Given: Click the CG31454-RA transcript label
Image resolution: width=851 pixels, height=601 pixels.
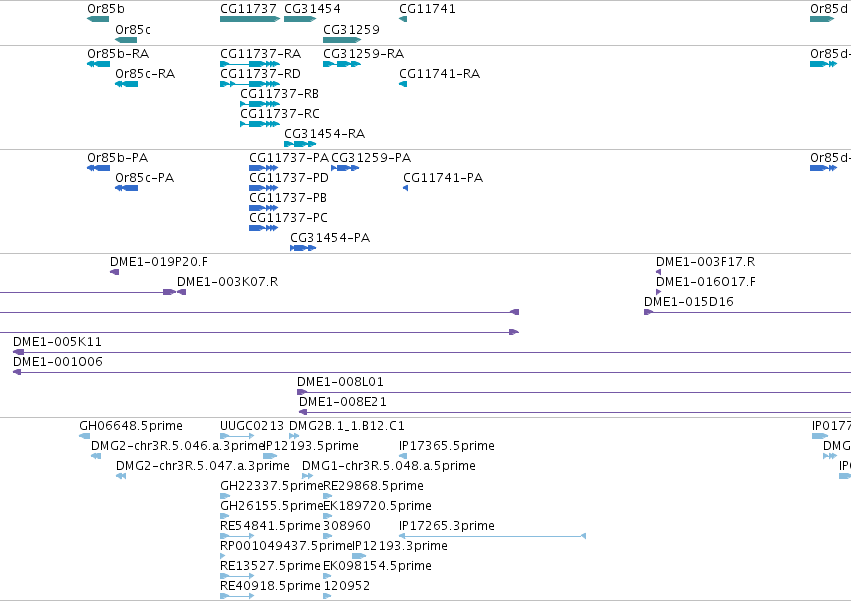Looking at the screenshot, I should (x=325, y=134).
